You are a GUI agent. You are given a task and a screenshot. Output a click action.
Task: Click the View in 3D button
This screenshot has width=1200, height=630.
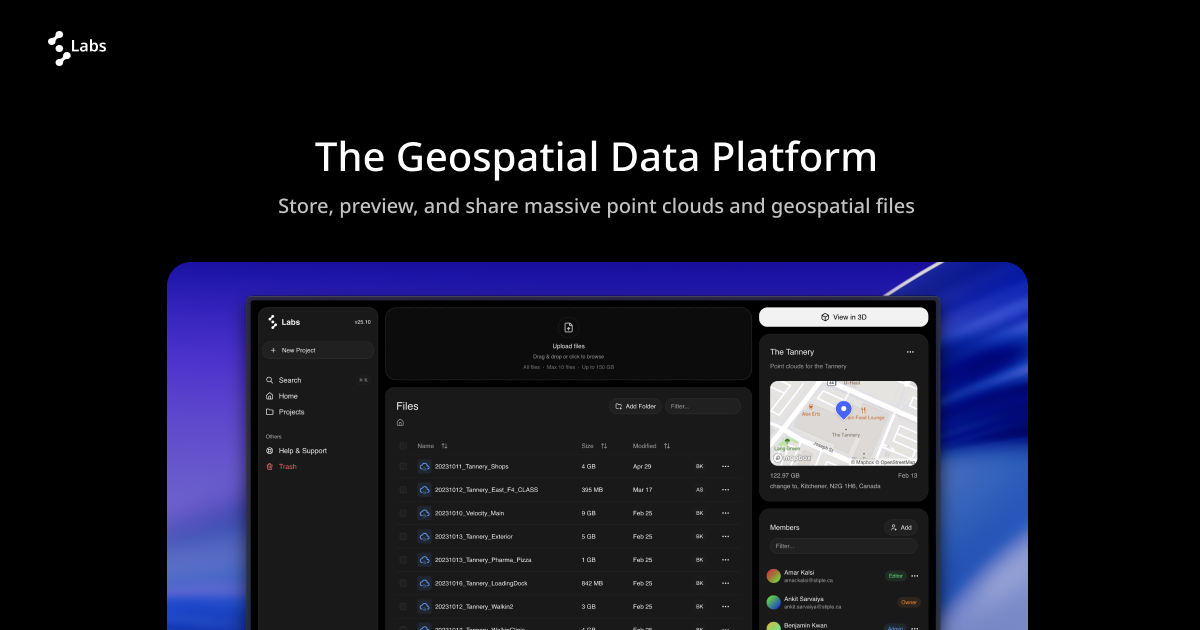[x=843, y=317]
